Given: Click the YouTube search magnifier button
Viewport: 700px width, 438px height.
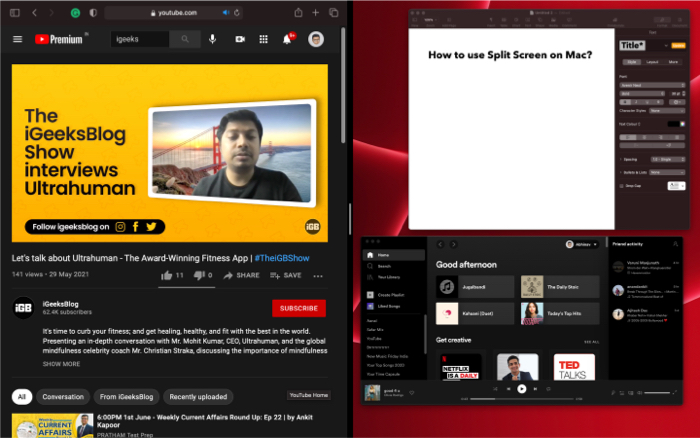Looking at the screenshot, I should pos(185,39).
